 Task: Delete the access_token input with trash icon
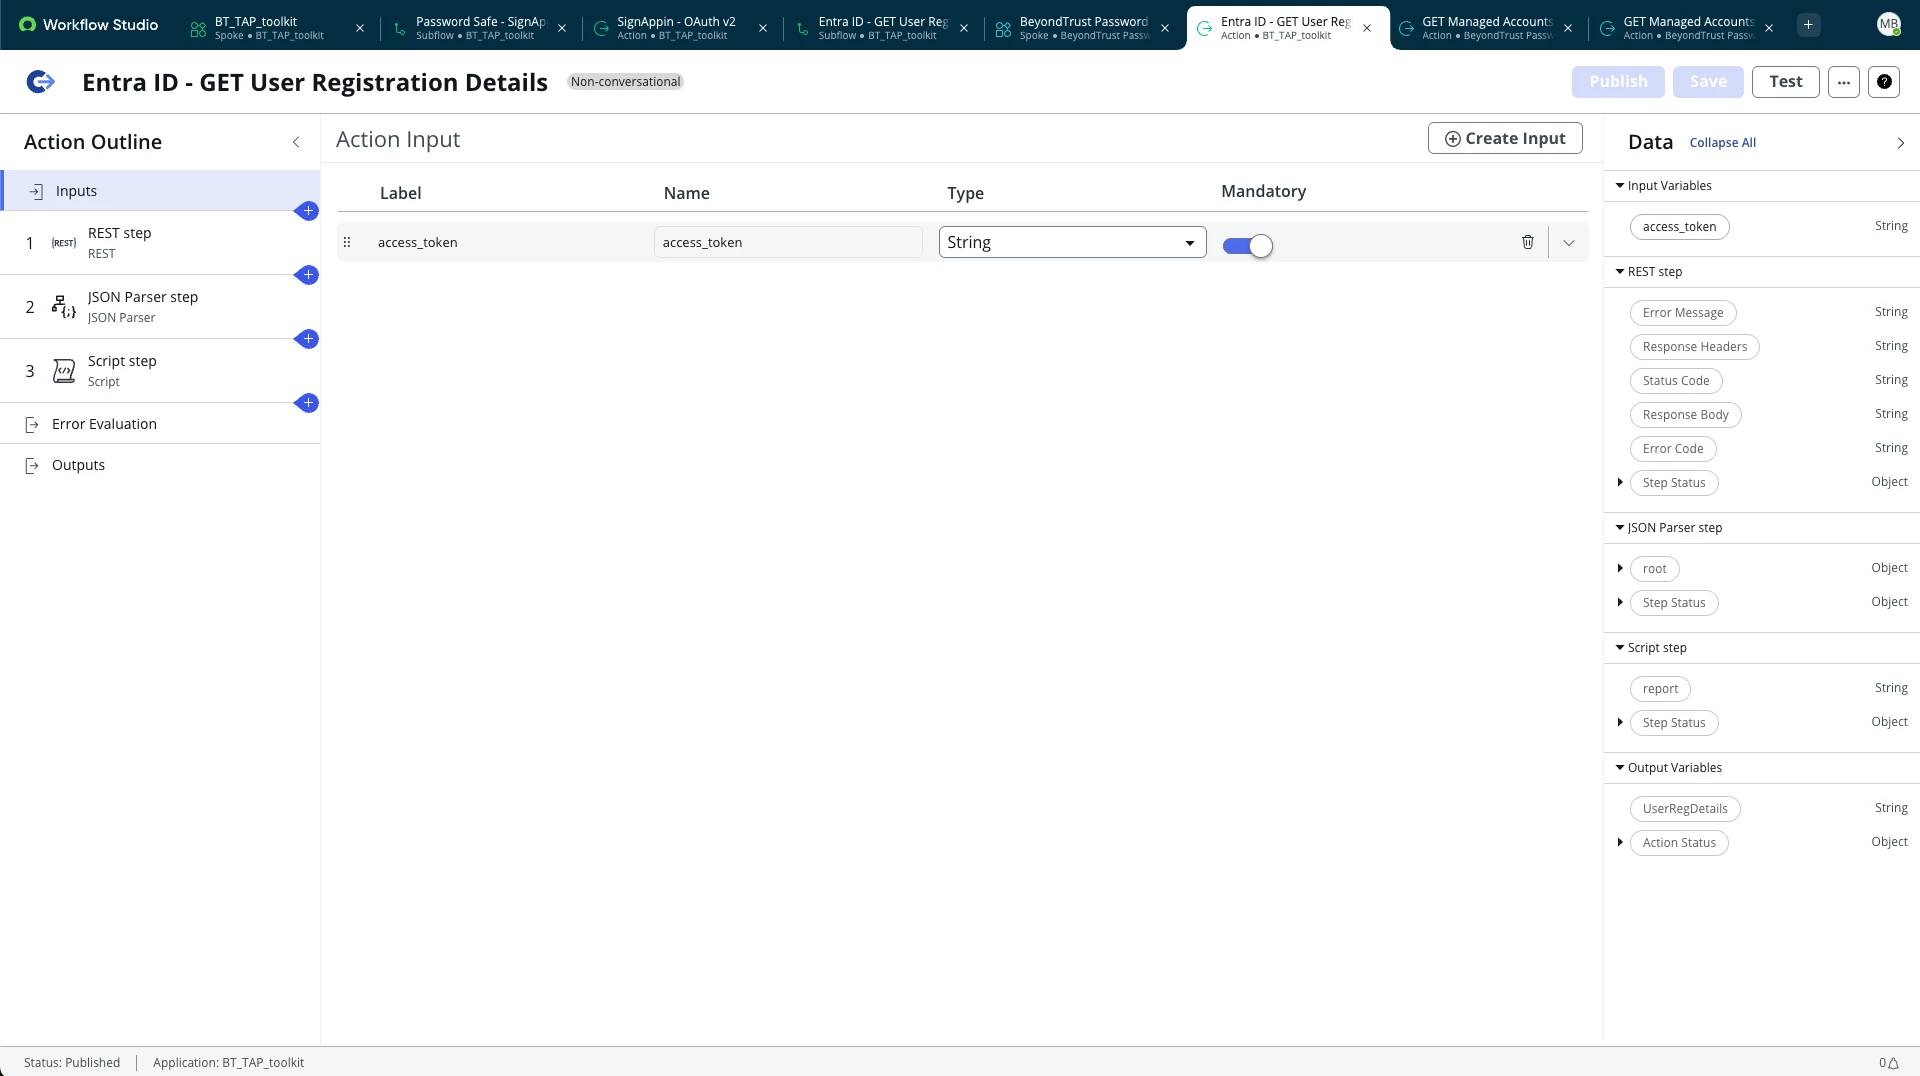1527,242
